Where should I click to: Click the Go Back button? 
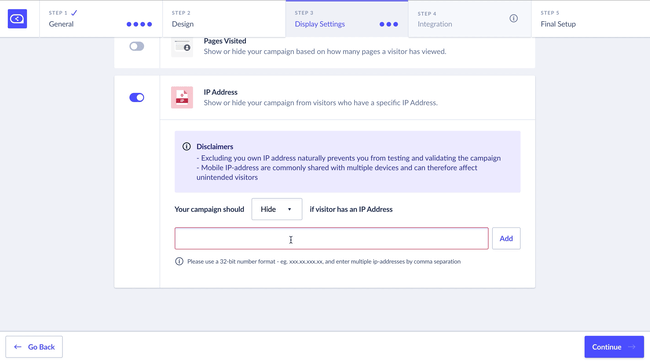pos(34,347)
